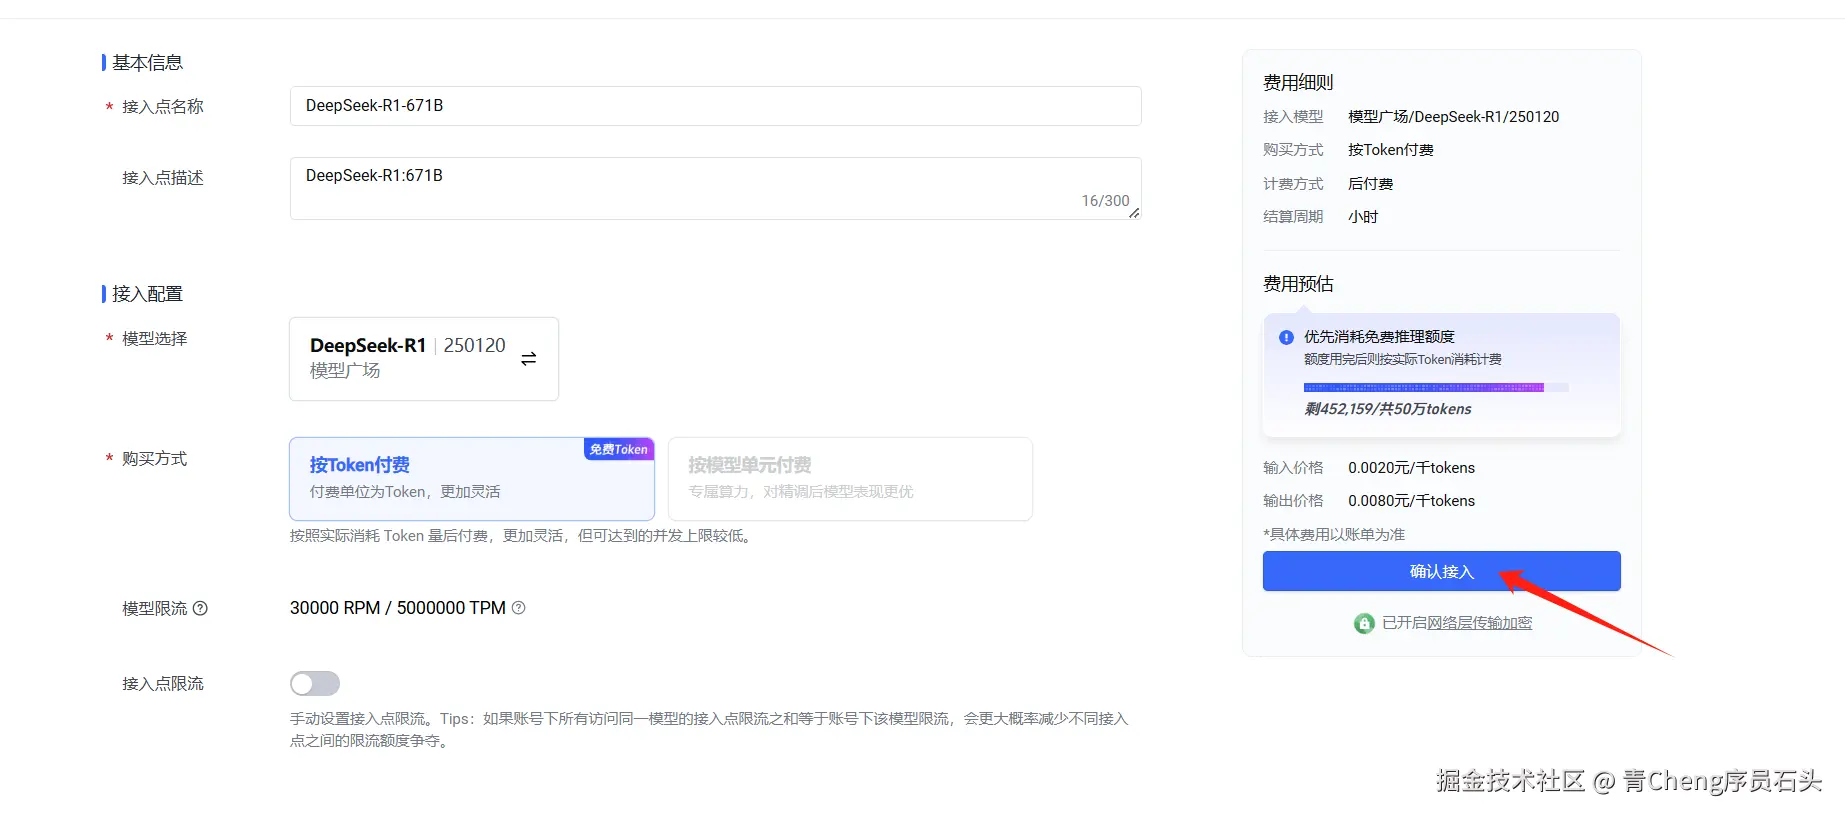Click the 优先消耗免费推理额度 notice text
Viewport: 1845px width, 819px height.
tap(1379, 337)
